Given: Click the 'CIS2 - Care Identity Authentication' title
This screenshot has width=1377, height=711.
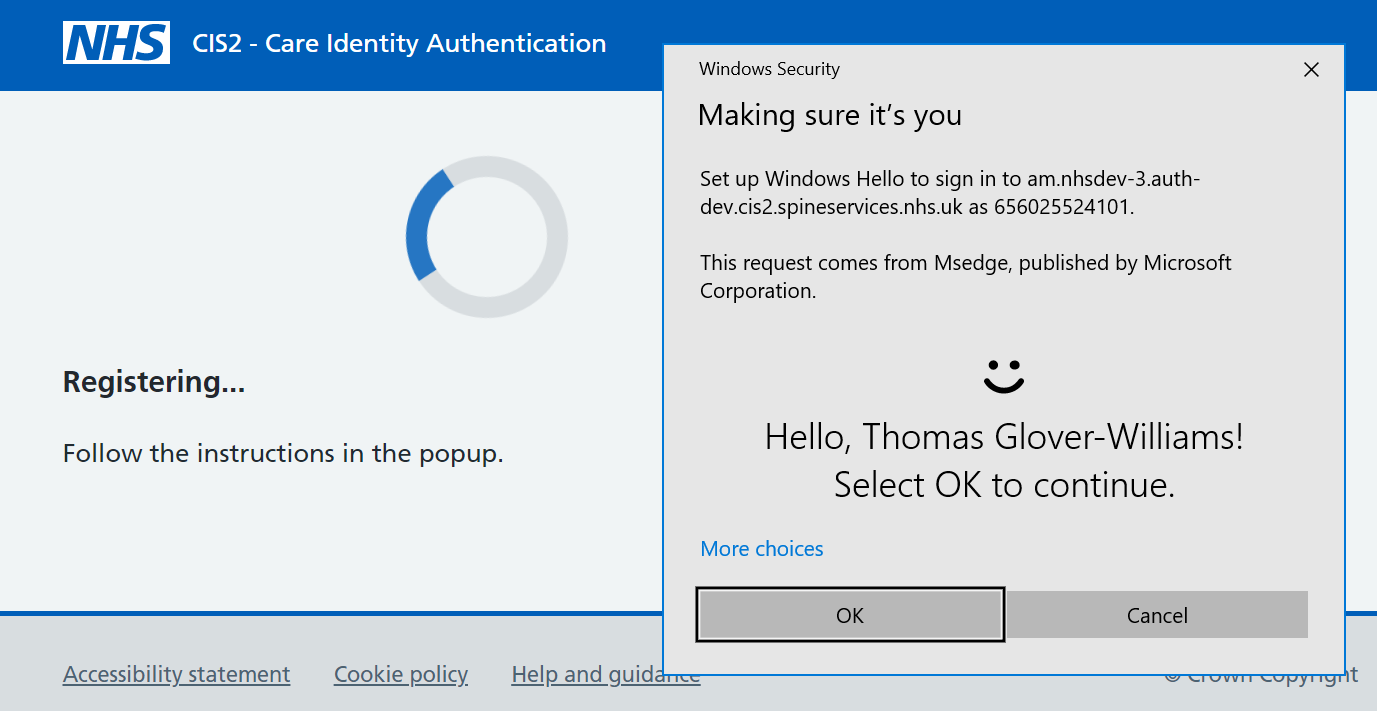Looking at the screenshot, I should pyautogui.click(x=400, y=44).
